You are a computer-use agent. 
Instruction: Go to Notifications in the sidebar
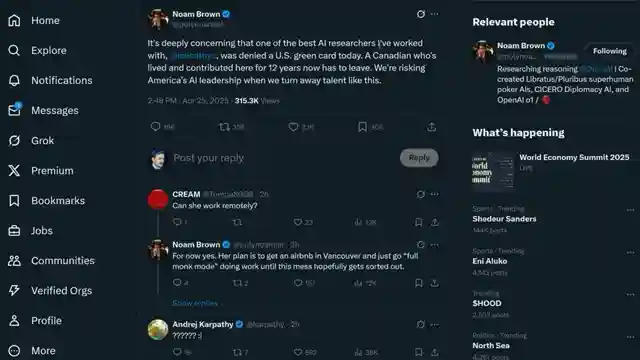click(x=50, y=80)
